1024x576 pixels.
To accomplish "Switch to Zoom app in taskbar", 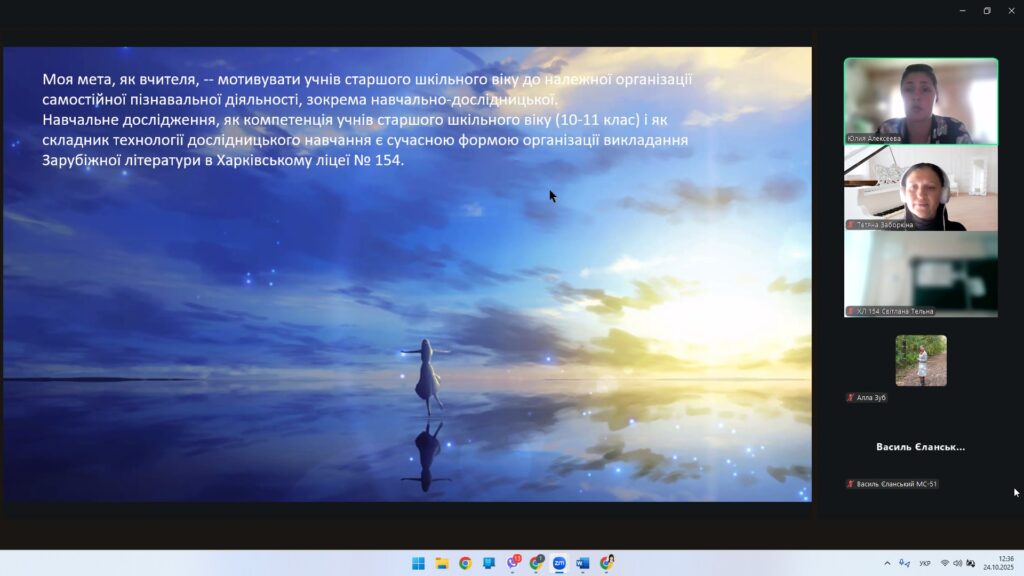I will [x=559, y=563].
